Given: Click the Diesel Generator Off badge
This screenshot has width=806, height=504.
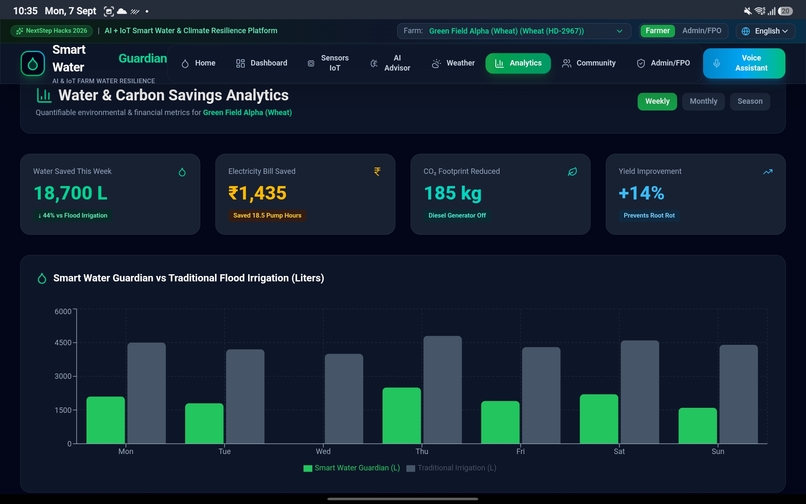Looking at the screenshot, I should pos(457,215).
